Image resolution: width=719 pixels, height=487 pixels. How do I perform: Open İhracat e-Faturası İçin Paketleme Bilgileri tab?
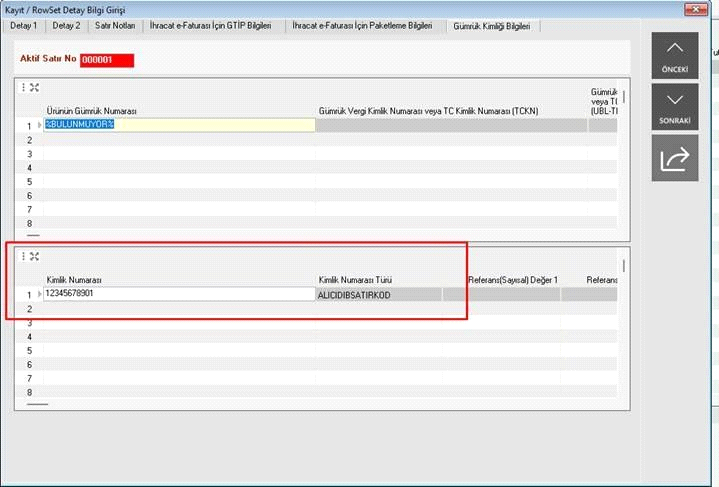(361, 25)
